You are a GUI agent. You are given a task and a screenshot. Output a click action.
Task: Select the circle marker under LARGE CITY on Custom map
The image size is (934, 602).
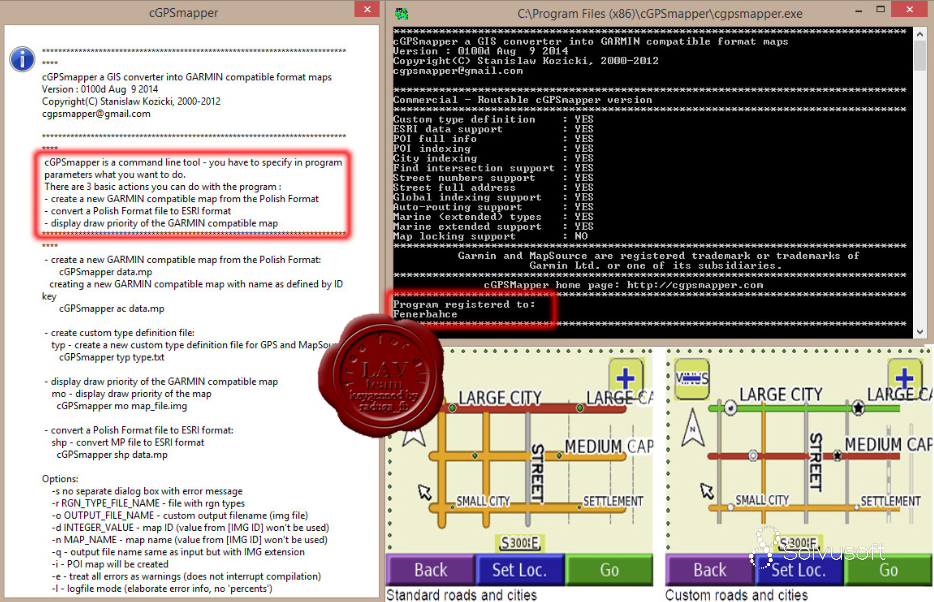730,408
